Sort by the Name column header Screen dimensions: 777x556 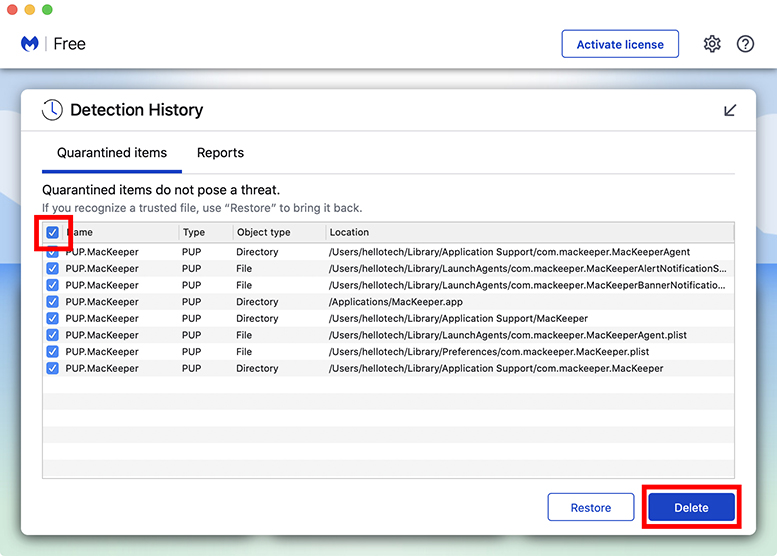121,232
